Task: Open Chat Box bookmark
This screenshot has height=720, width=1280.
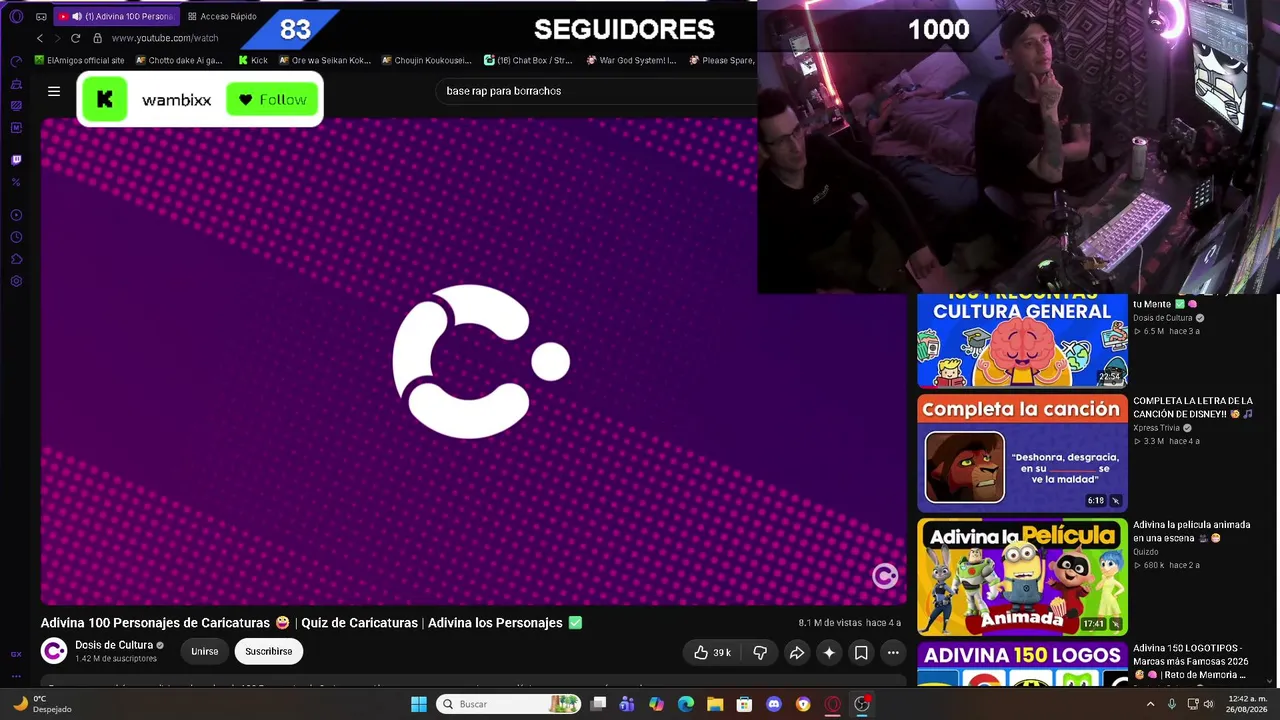Action: [528, 60]
